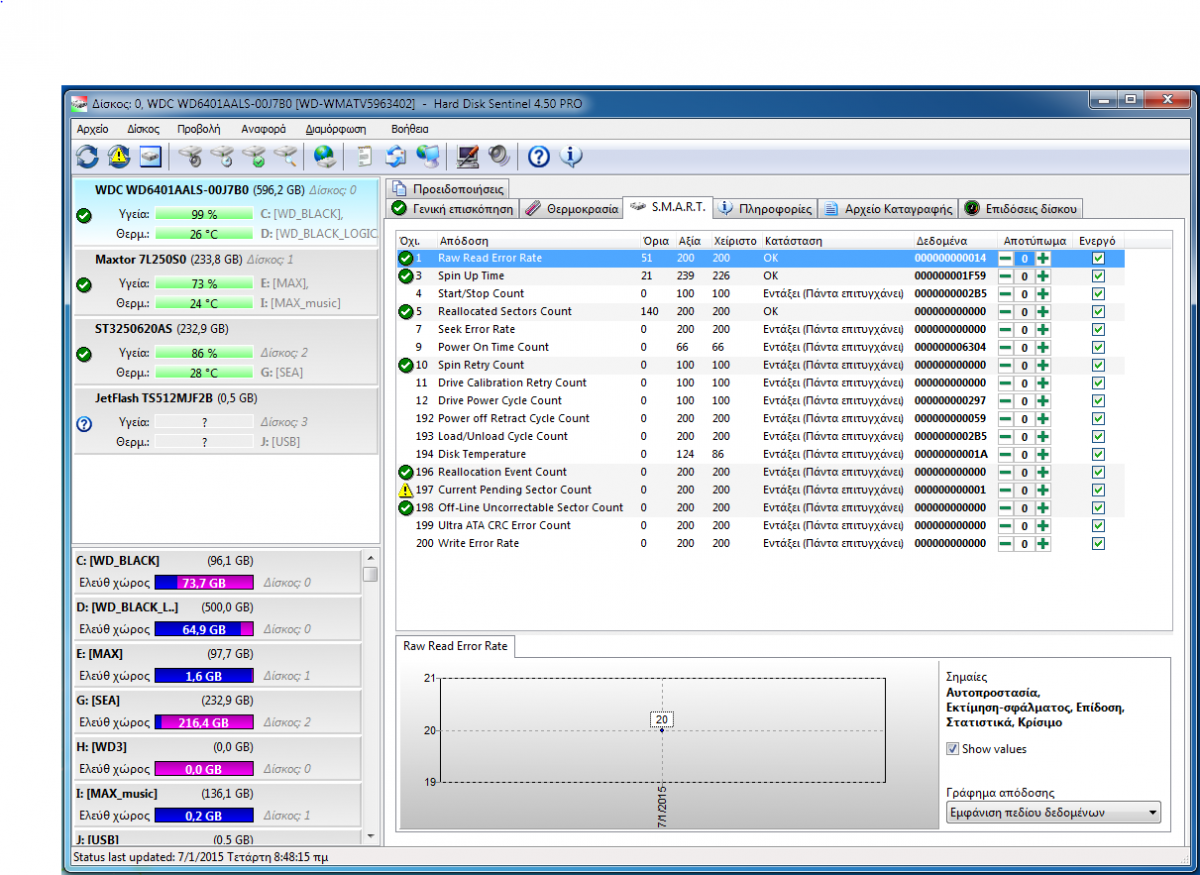Open the Αναφορά menu

point(263,129)
